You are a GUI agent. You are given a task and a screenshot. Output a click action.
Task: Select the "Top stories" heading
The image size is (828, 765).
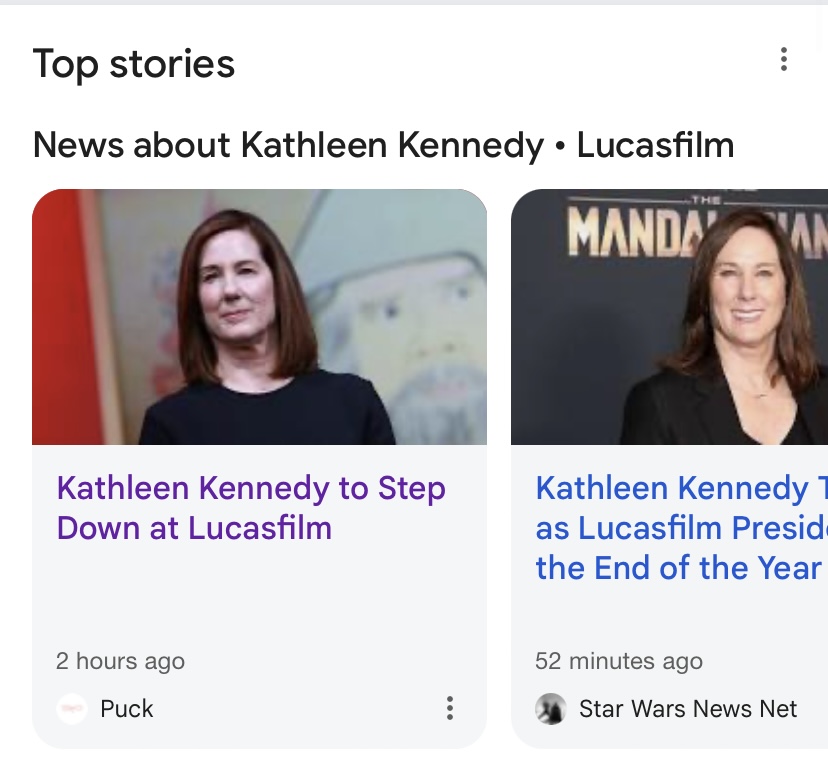coord(134,64)
